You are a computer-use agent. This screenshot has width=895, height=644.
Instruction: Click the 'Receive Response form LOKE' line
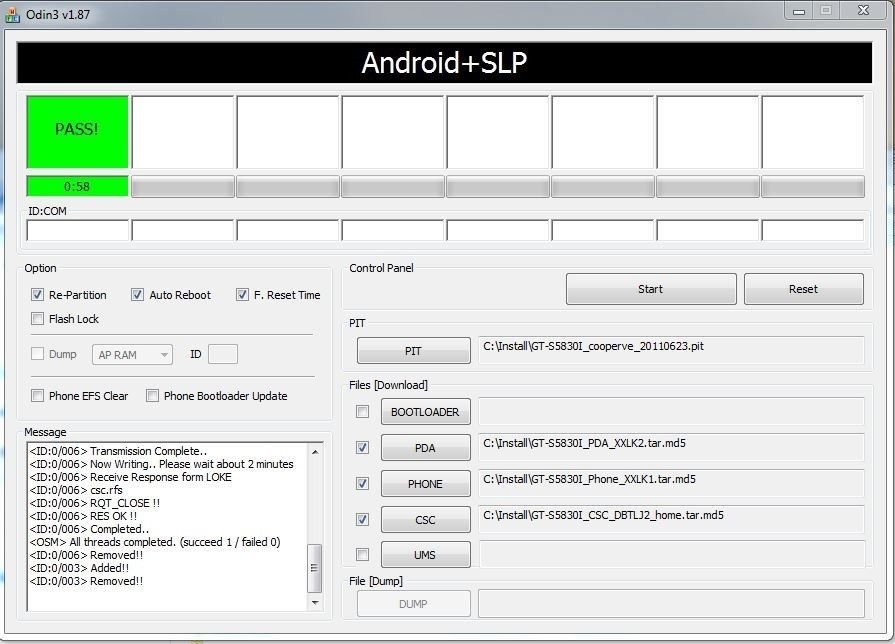131,477
